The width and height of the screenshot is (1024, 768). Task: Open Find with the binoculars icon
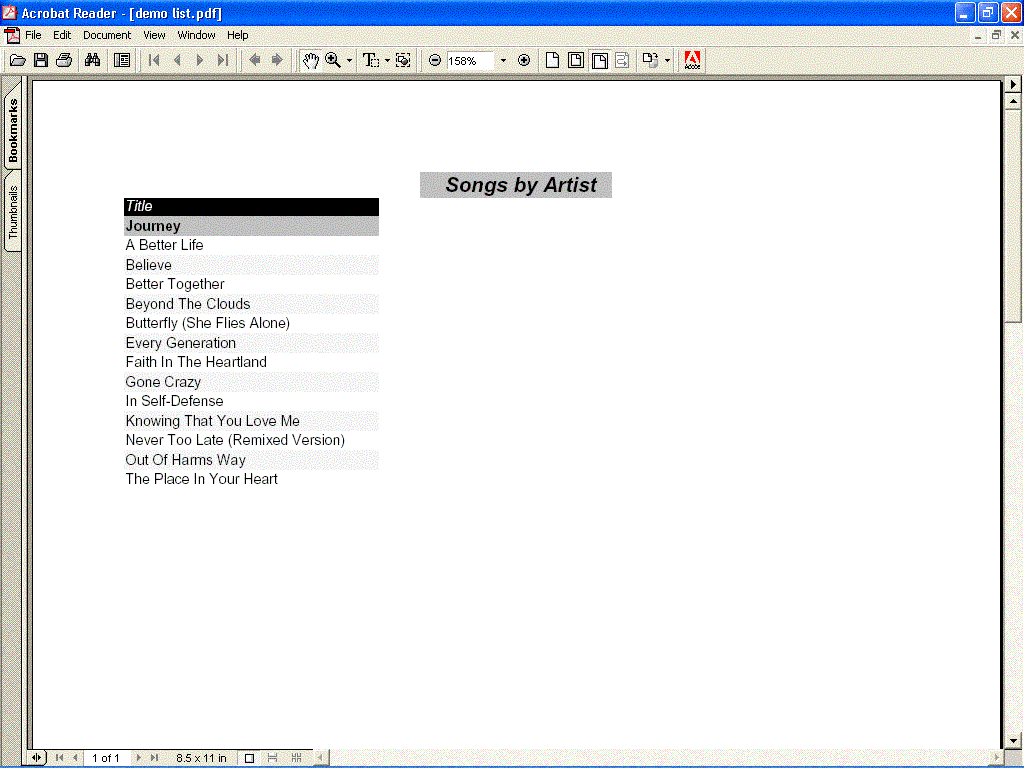pos(93,60)
